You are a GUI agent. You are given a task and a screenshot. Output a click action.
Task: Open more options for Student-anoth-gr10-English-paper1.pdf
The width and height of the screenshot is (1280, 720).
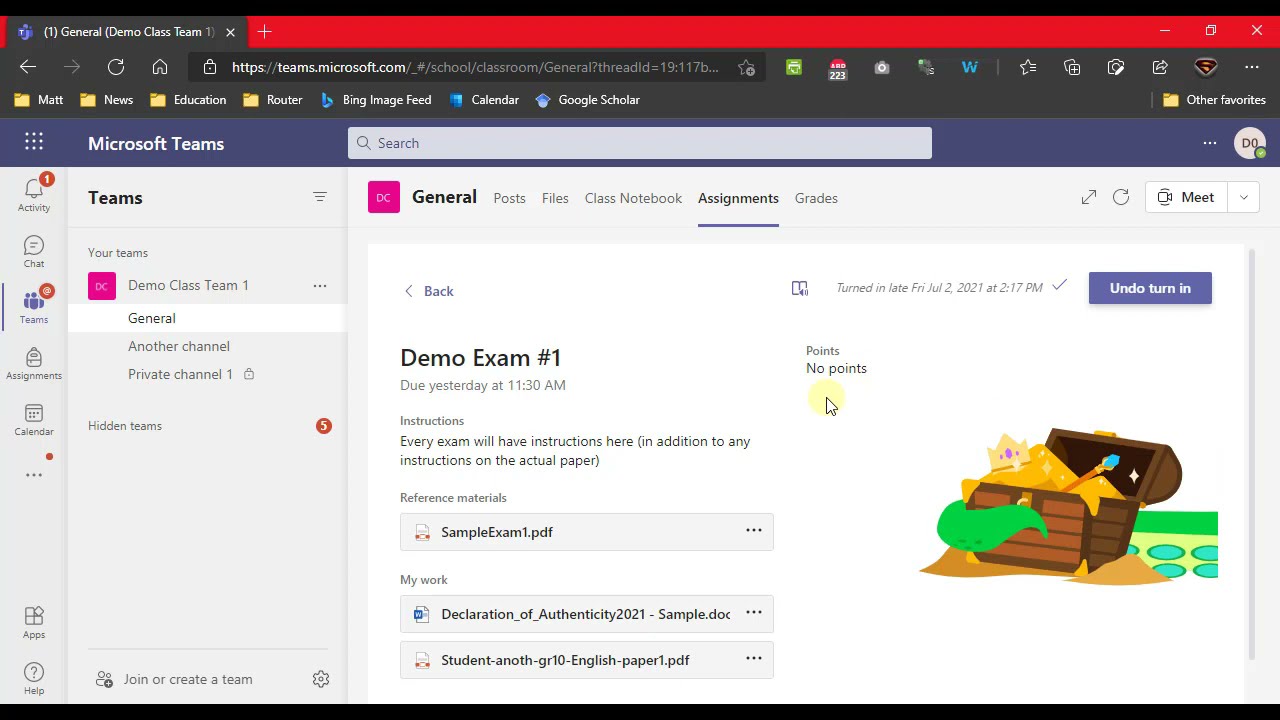tap(754, 659)
